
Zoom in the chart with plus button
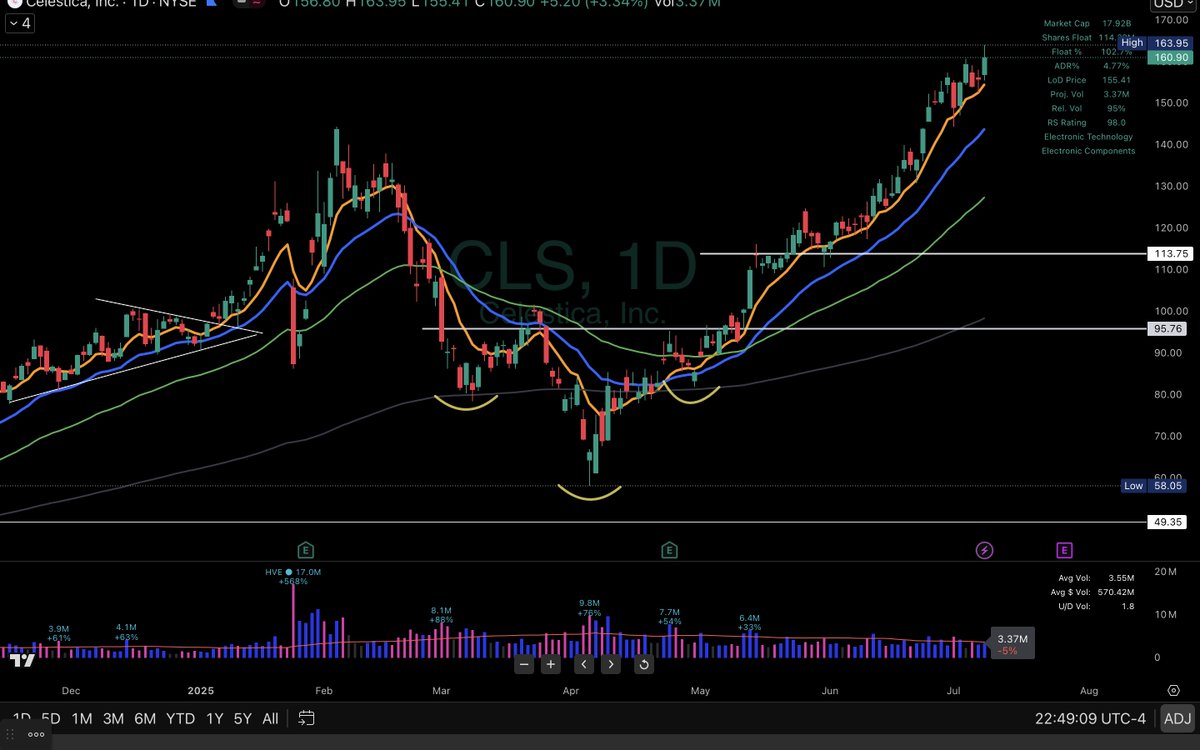[x=550, y=664]
